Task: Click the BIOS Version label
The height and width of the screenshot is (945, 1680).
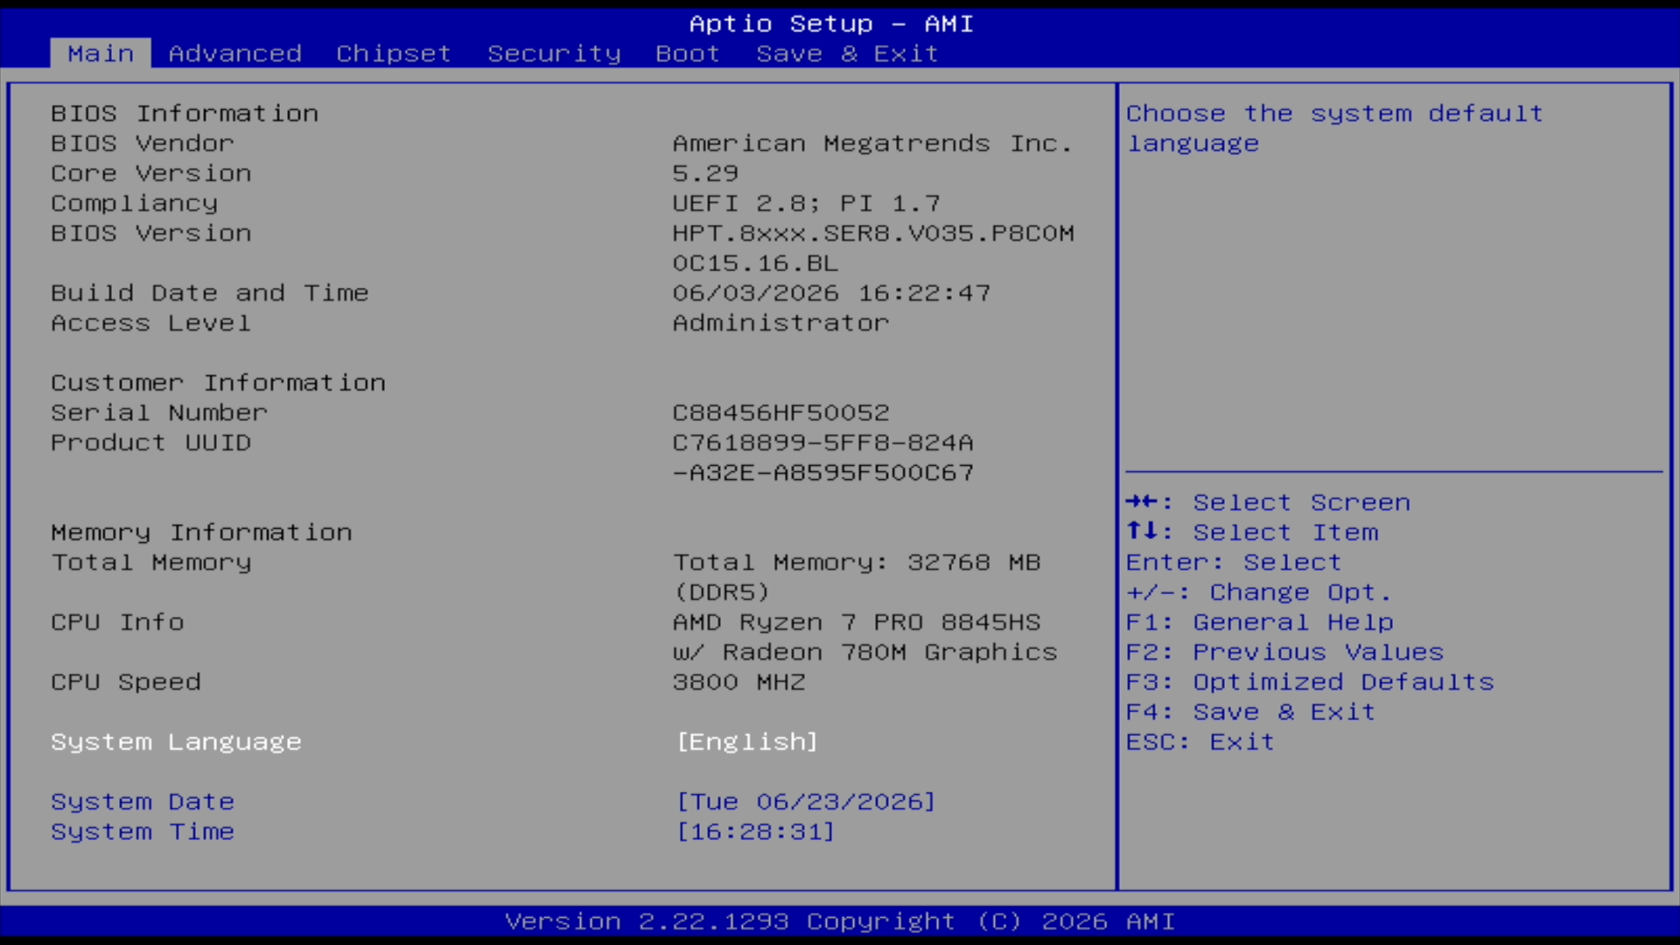Action: [x=151, y=233]
